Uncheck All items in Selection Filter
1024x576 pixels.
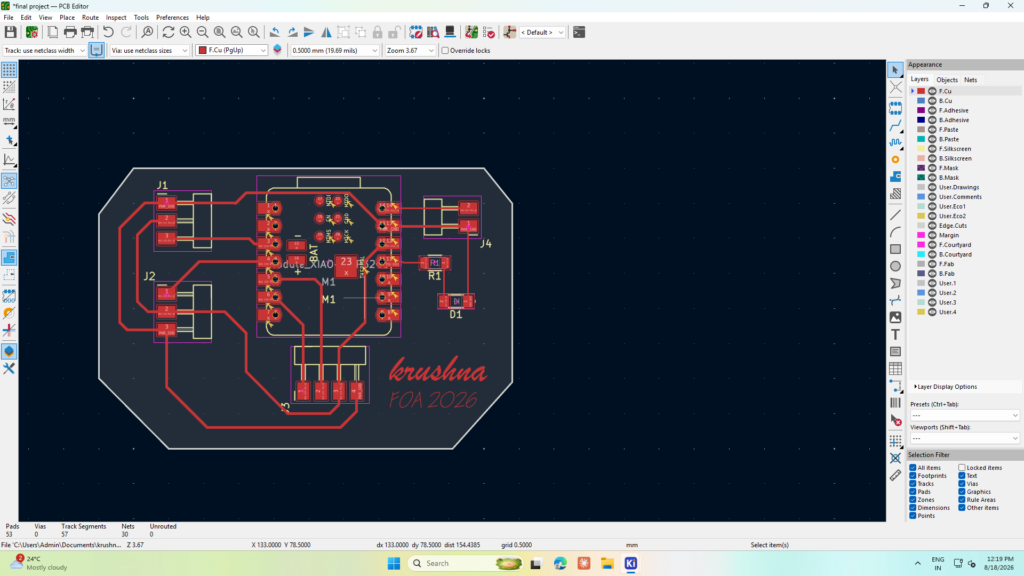point(913,468)
